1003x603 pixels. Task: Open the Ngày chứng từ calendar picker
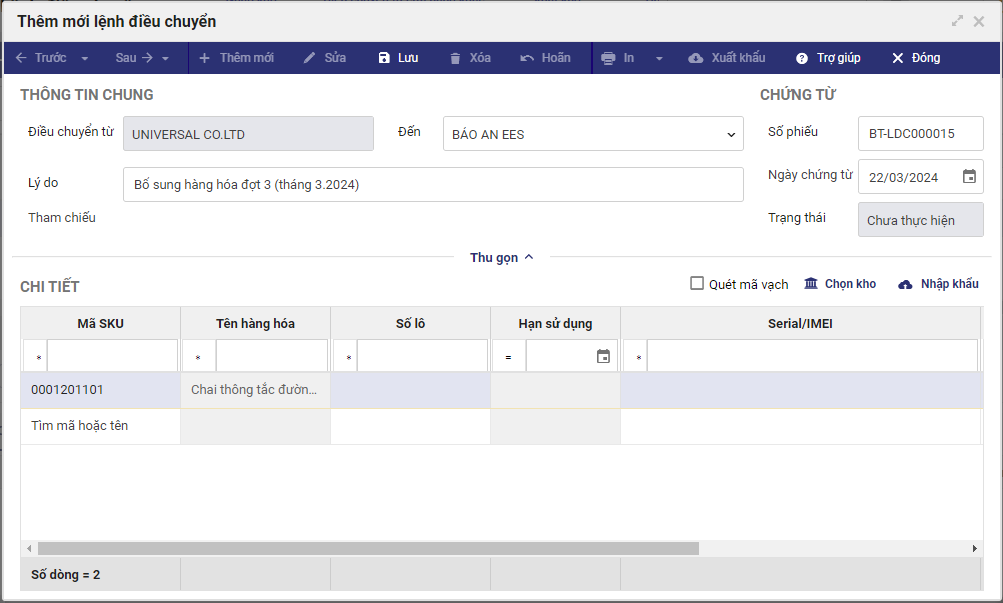pyautogui.click(x=969, y=176)
